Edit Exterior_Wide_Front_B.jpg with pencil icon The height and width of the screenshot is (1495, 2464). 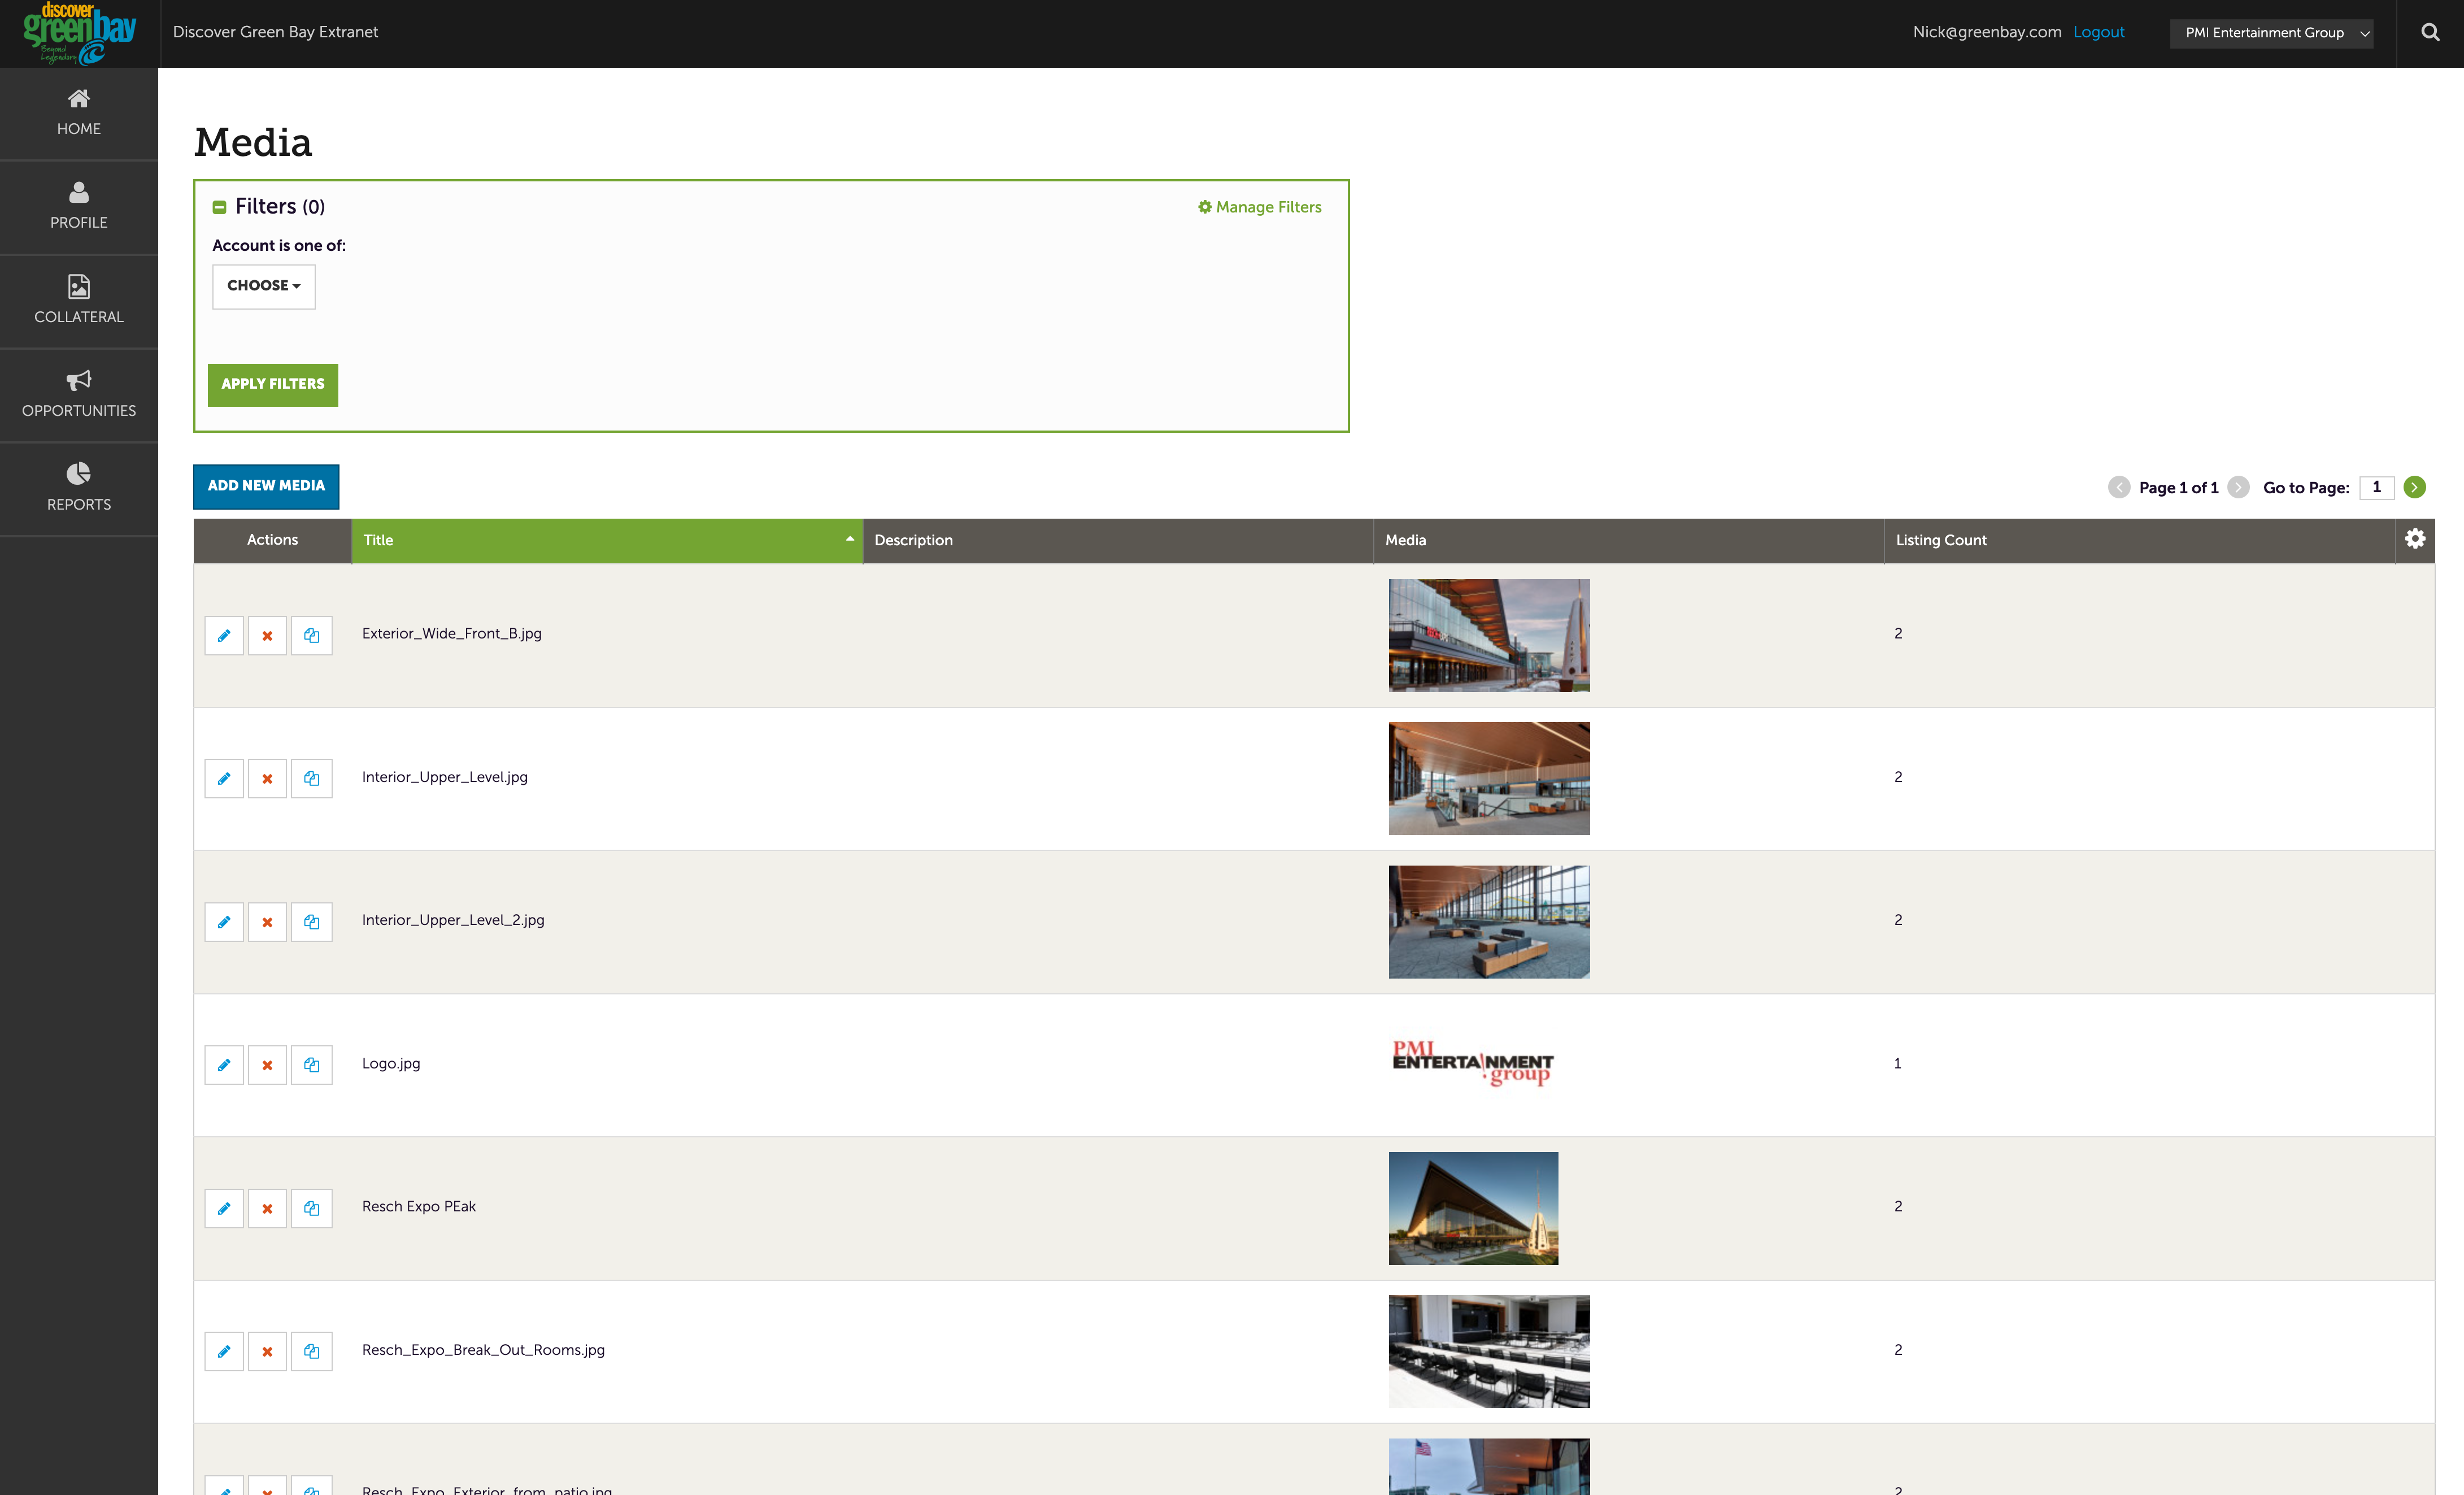pyautogui.click(x=224, y=635)
